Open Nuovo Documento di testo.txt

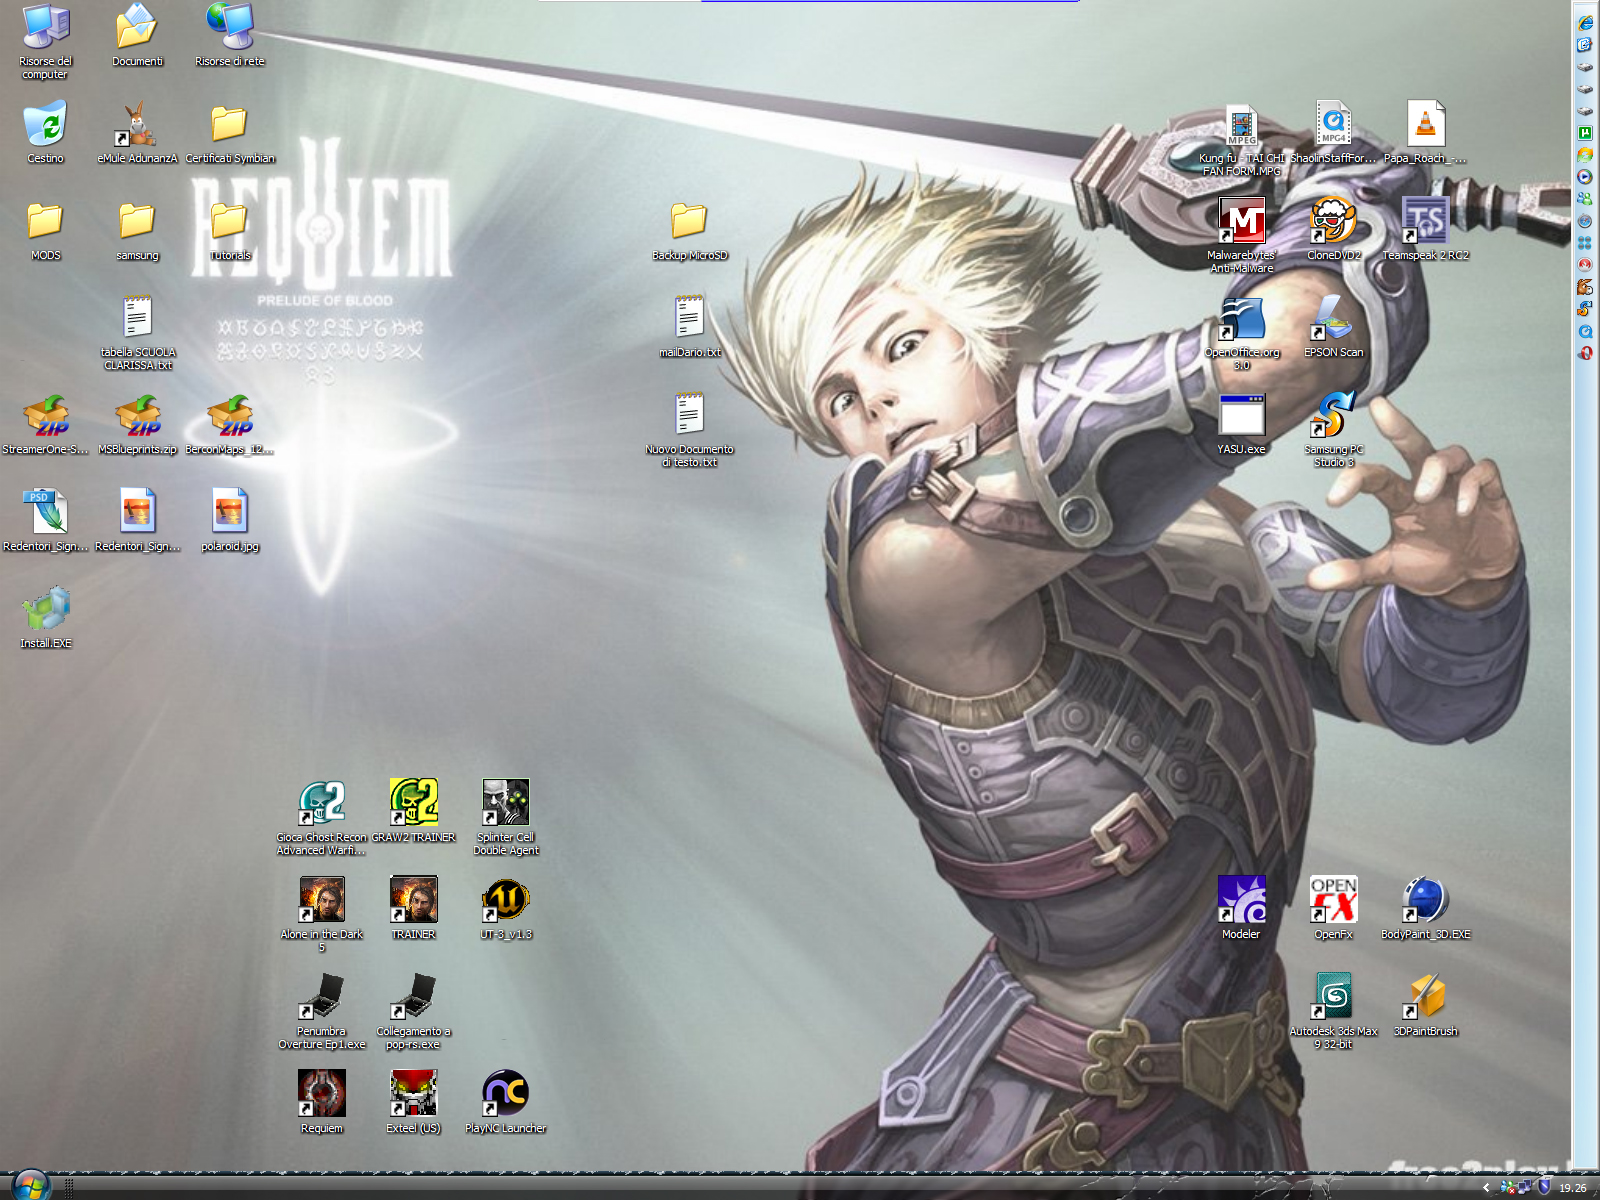689,430
